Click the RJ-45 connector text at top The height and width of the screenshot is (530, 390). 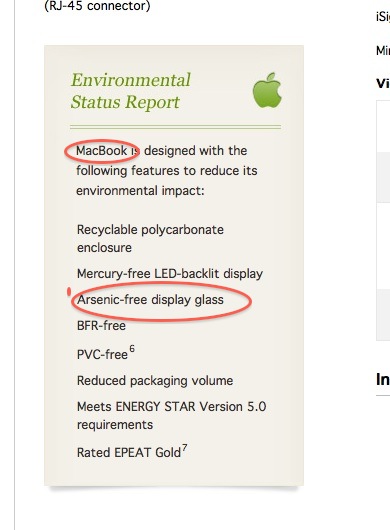coord(97,6)
